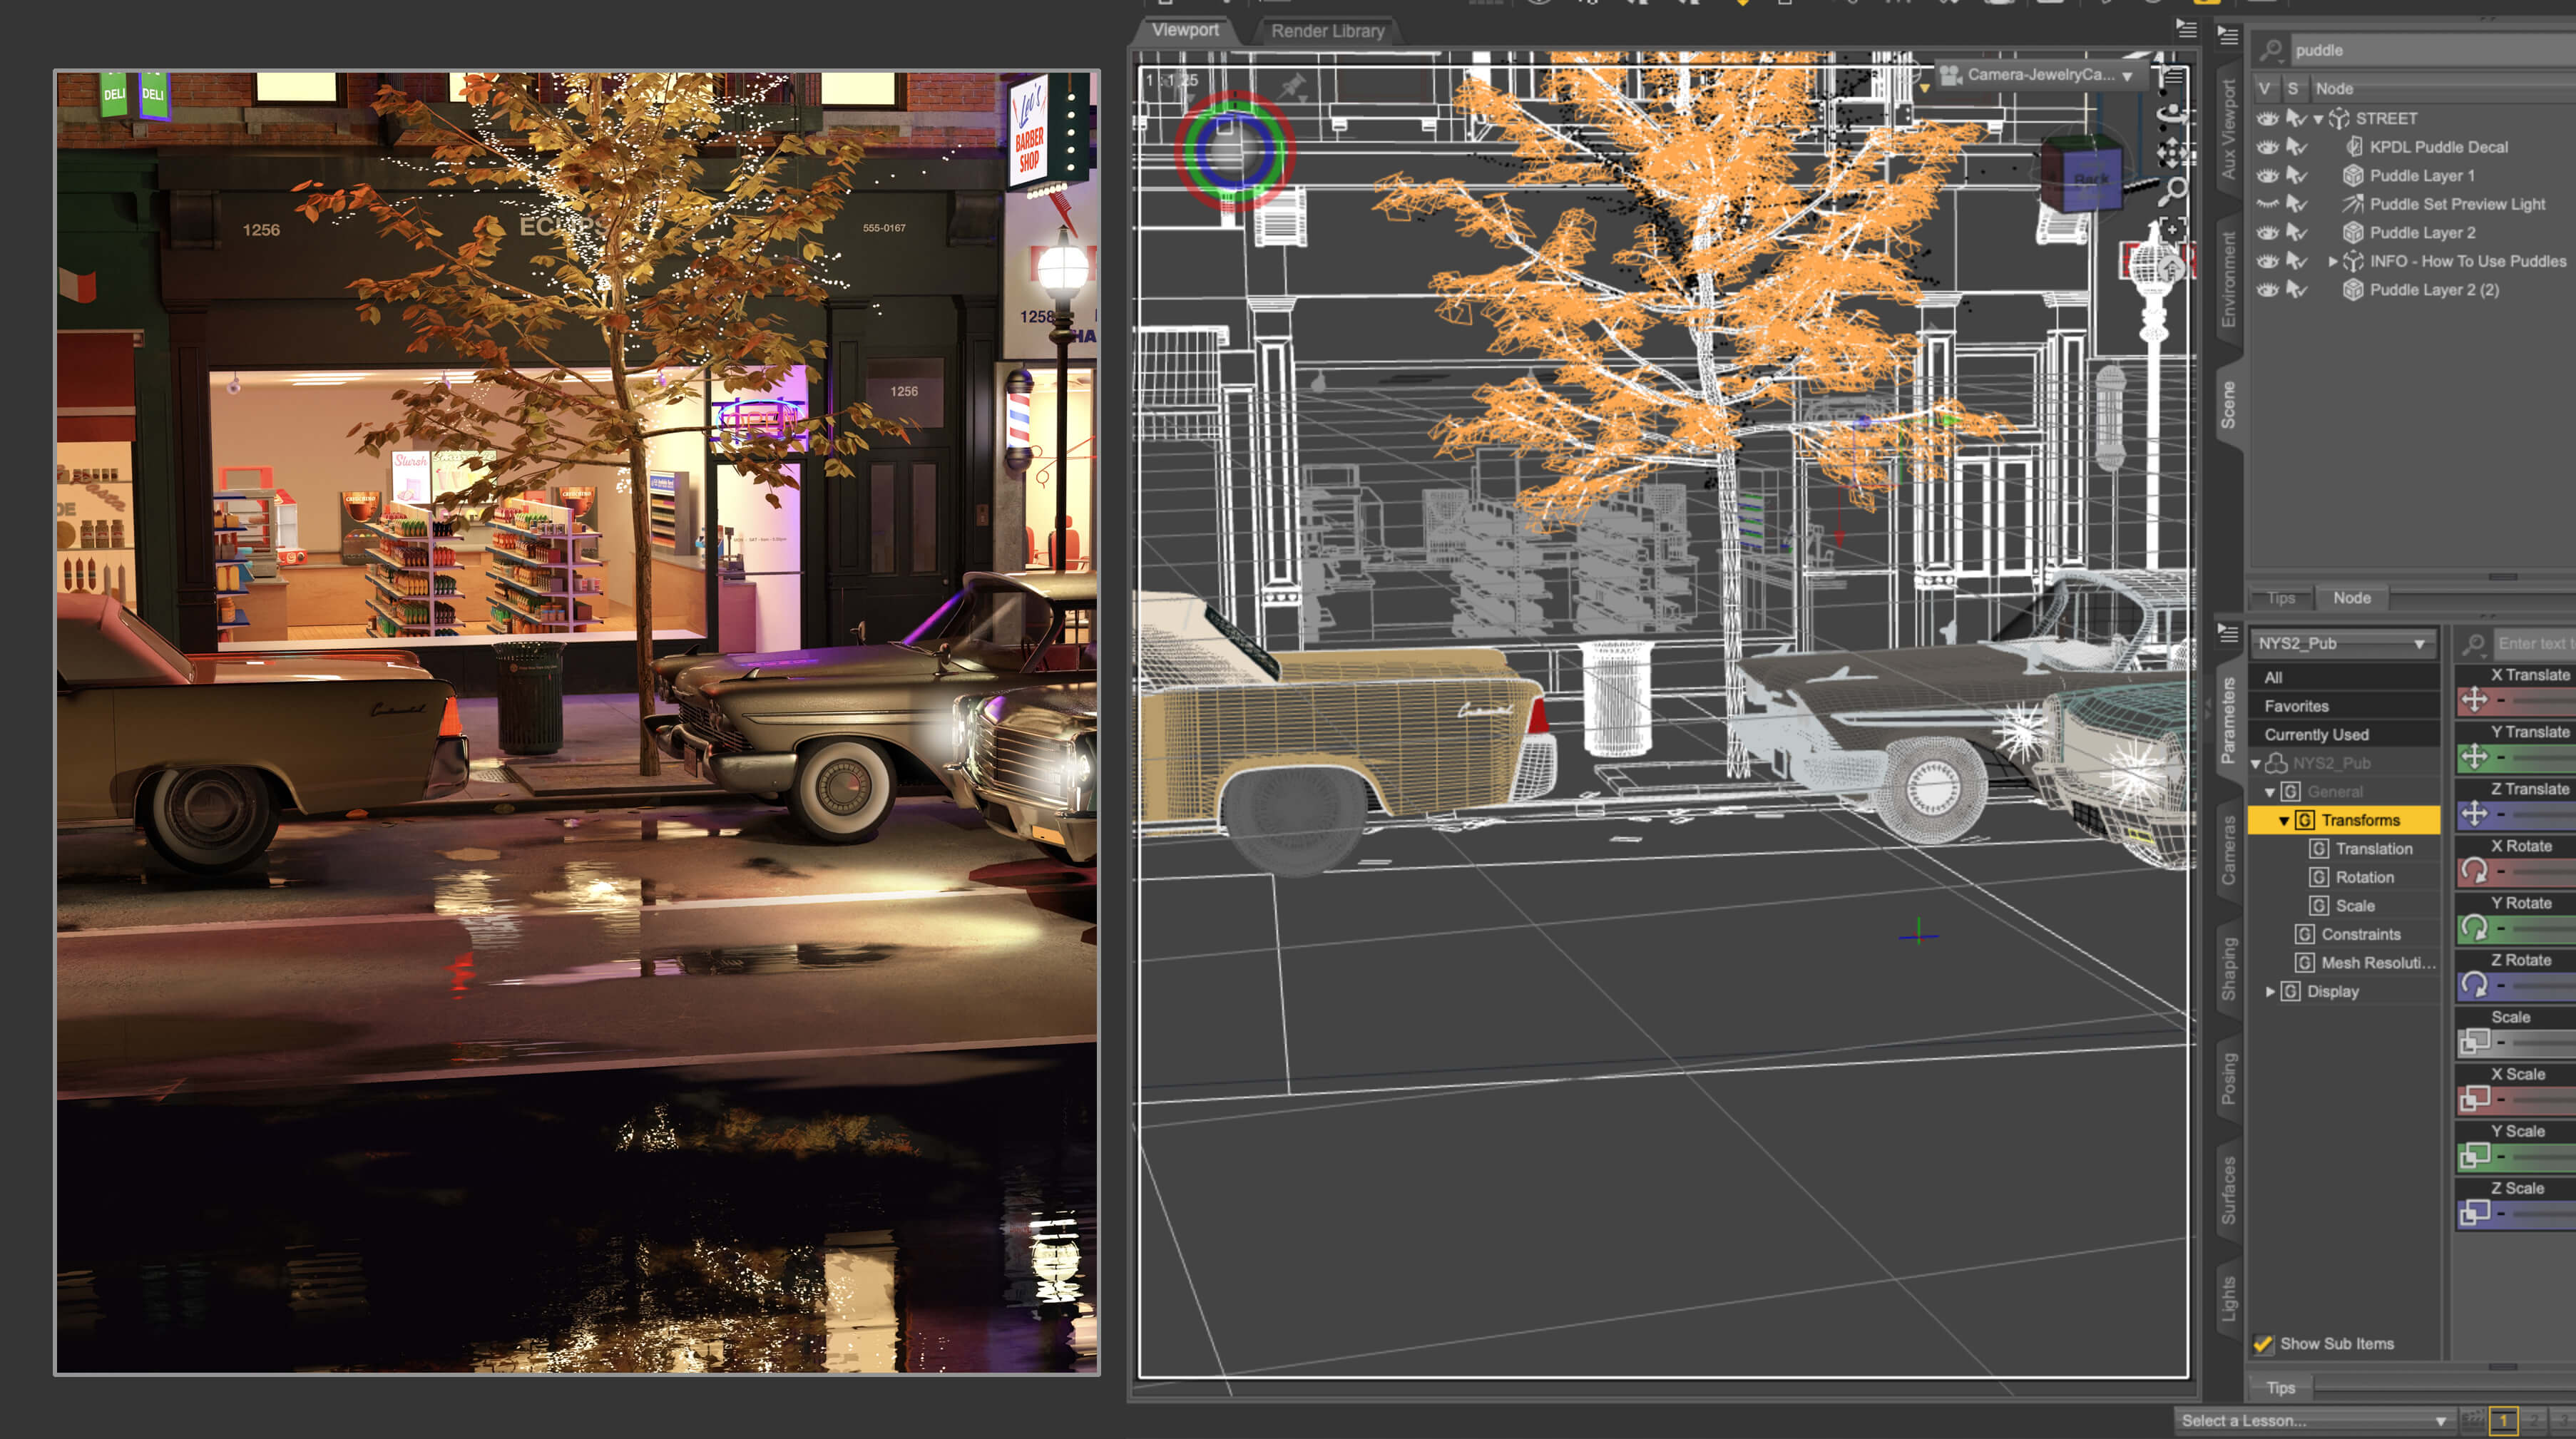Toggle visibility of Puddle Layer 1
Image resolution: width=2576 pixels, height=1439 pixels.
click(2267, 176)
